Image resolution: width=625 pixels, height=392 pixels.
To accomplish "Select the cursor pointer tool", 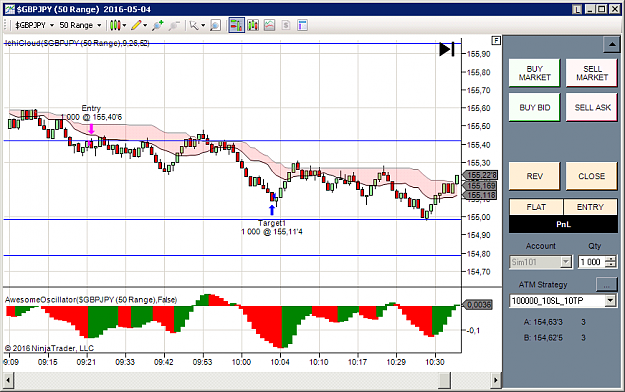I will pos(194,26).
